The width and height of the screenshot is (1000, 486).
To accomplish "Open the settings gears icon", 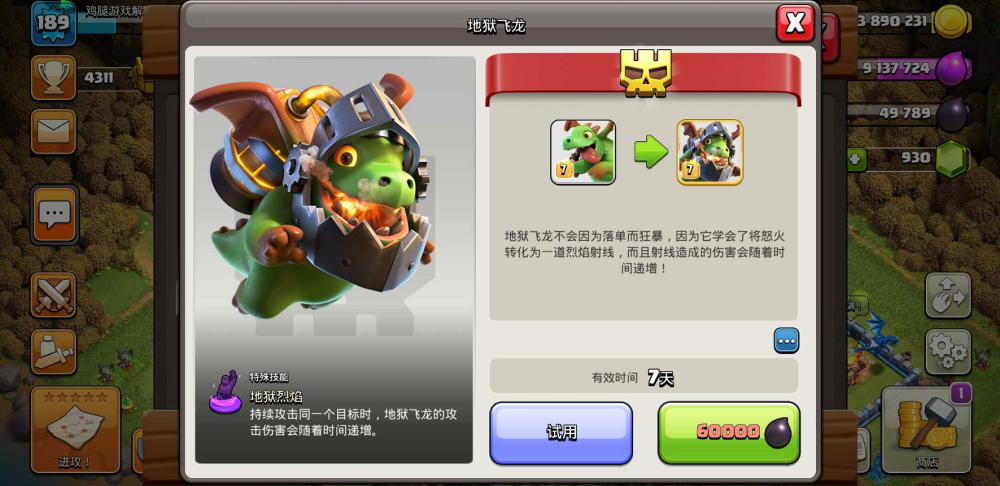I will pos(948,351).
